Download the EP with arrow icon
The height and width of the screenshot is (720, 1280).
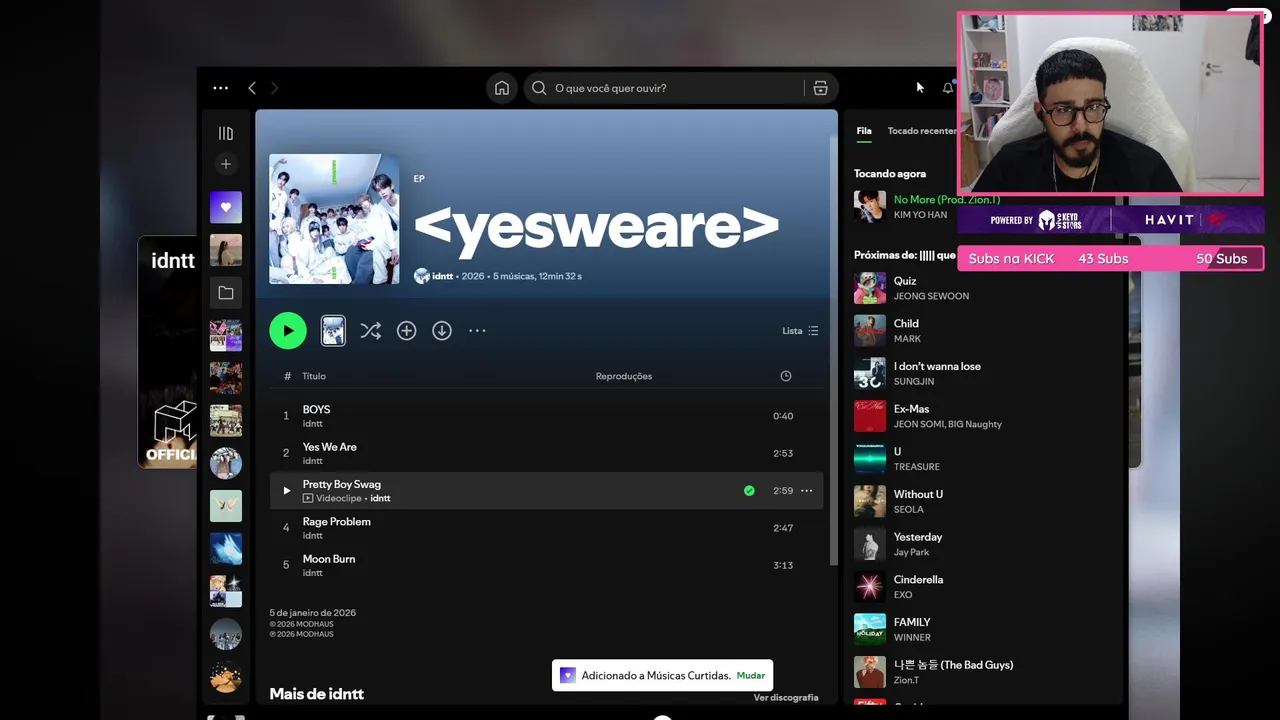442,330
